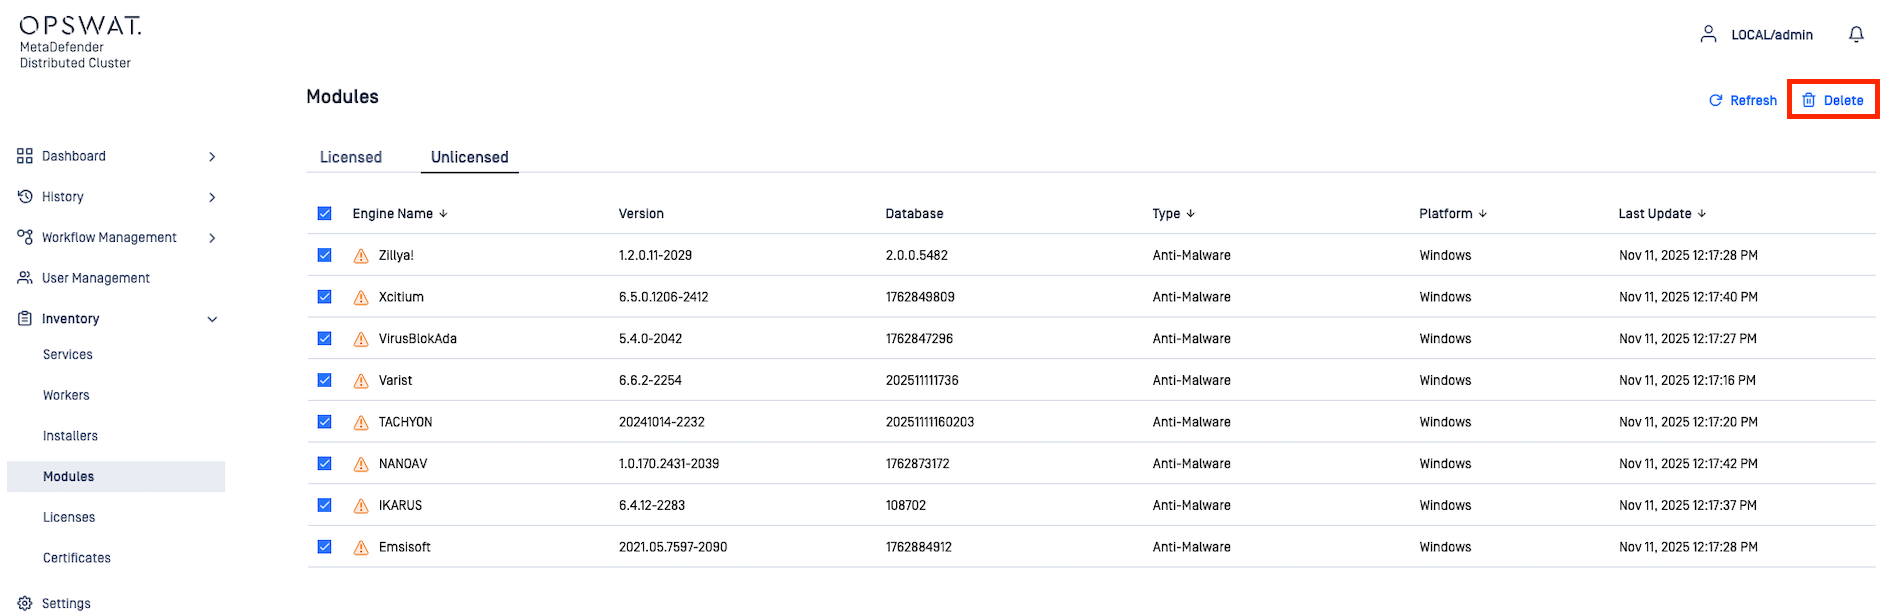Open the Licenses inventory page
Image resolution: width=1890 pixels, height=615 pixels.
point(69,517)
